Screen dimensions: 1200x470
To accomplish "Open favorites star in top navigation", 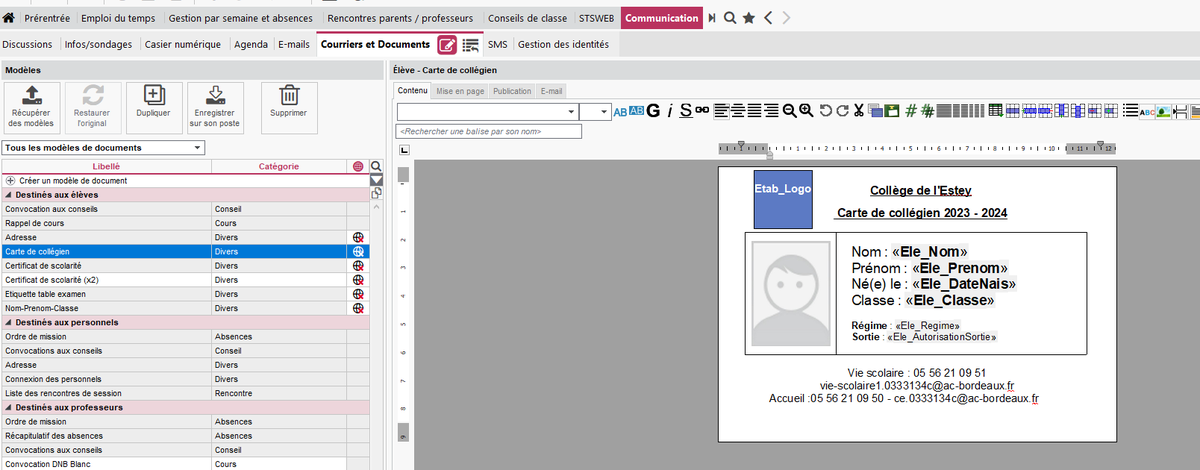I will 748,18.
